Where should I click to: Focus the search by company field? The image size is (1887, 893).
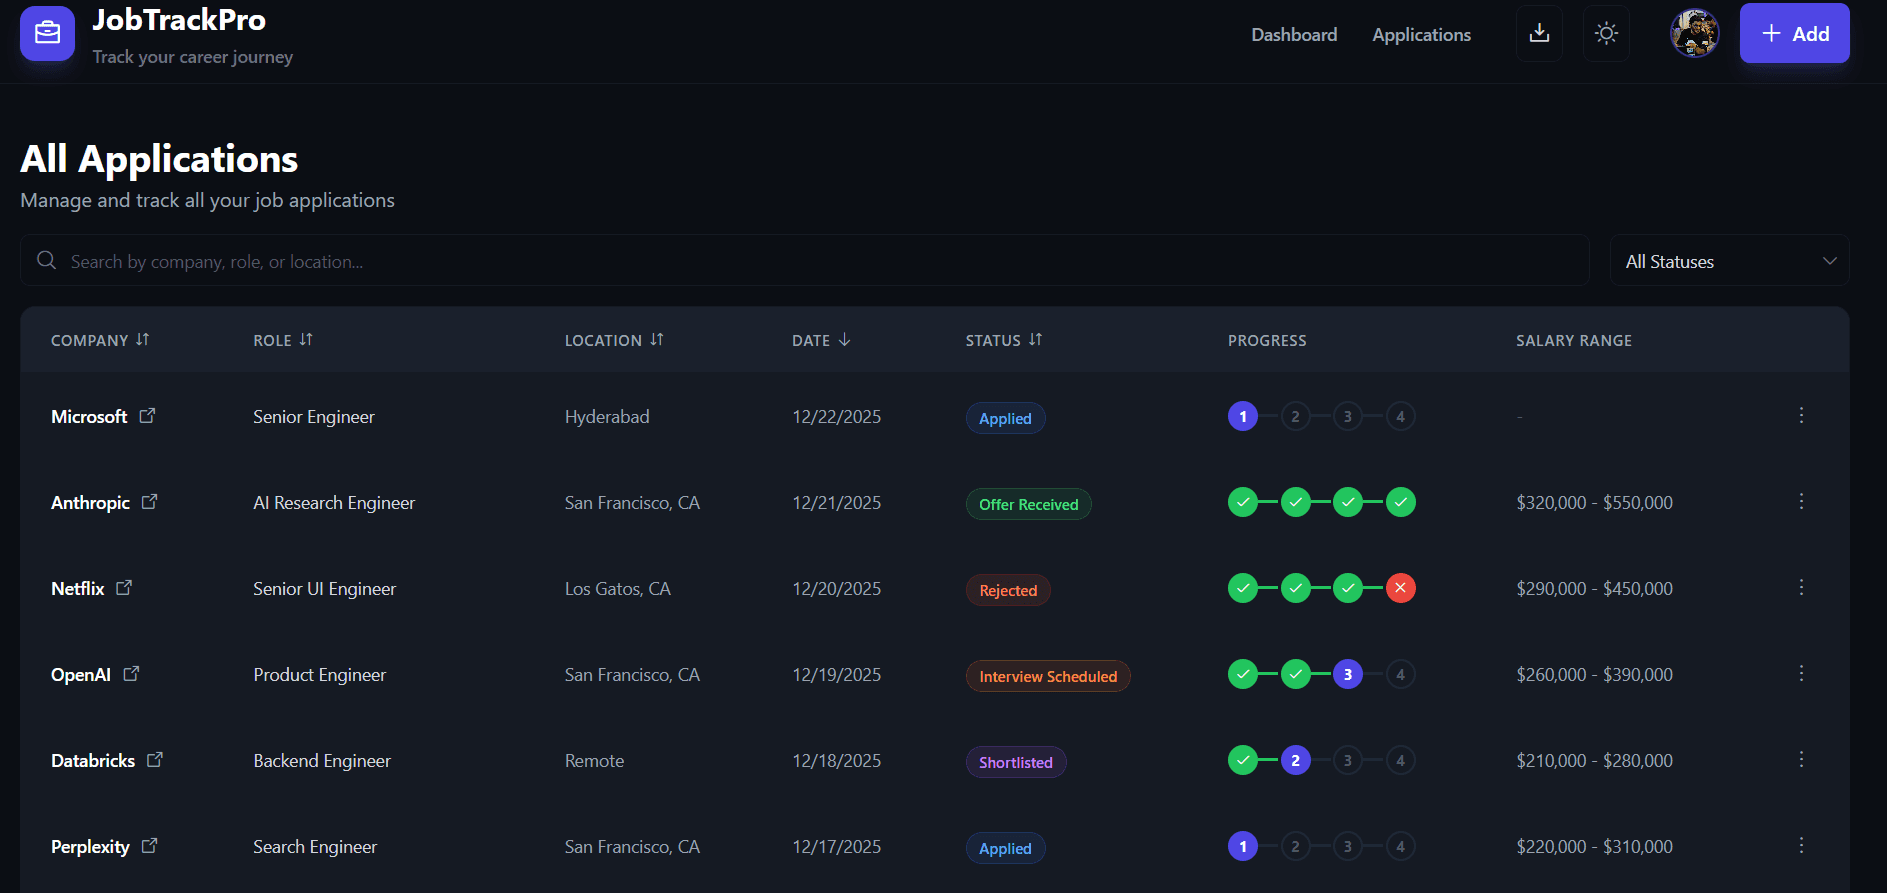pos(805,260)
